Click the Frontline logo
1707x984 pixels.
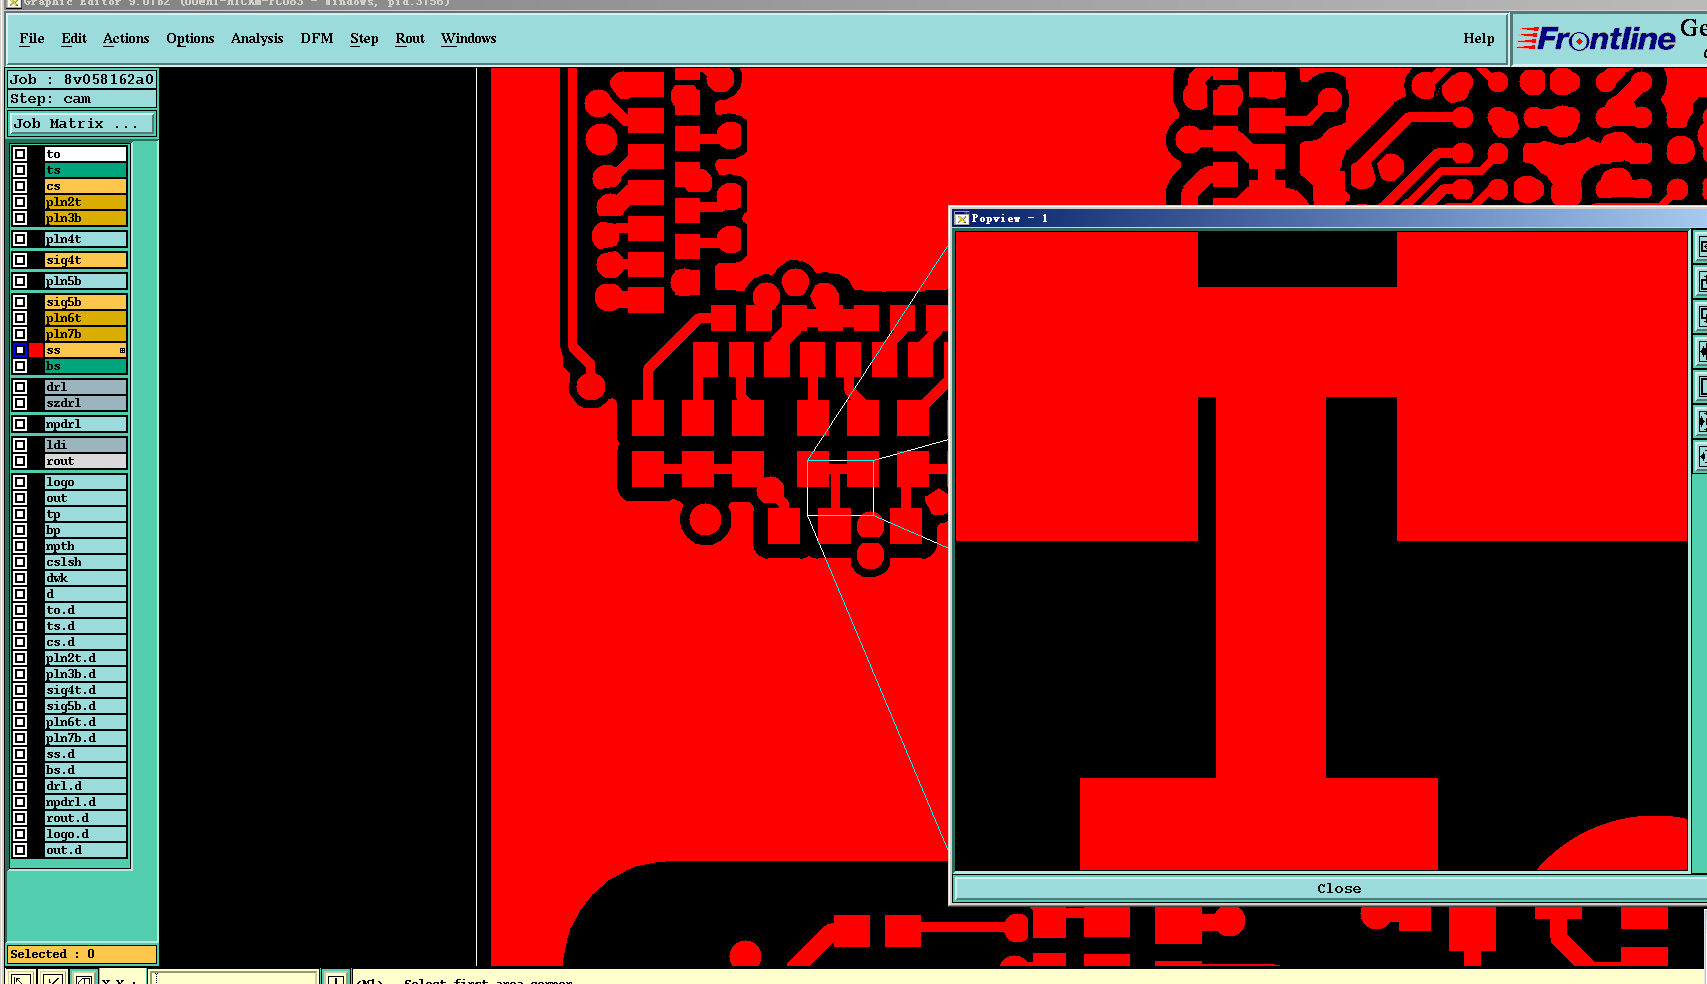point(1596,39)
